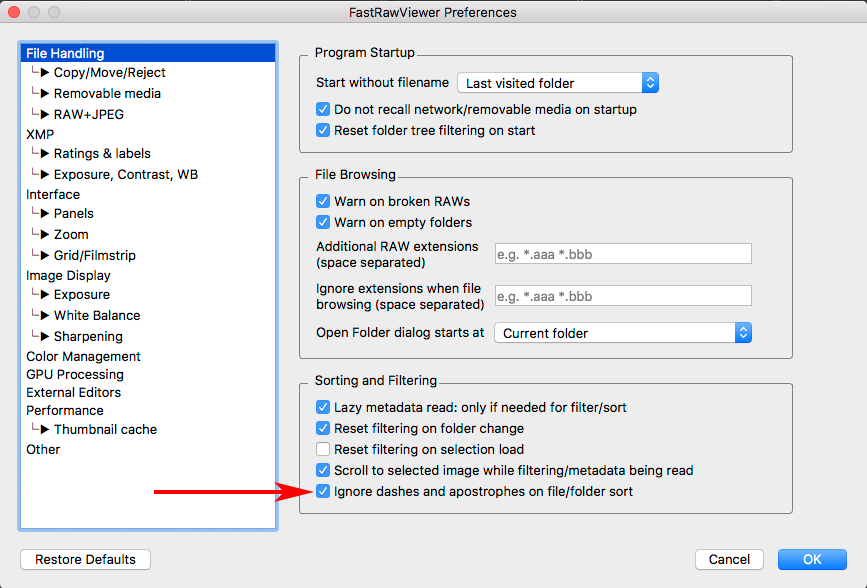Expand the Open Folder dialog starts at dropdown
The width and height of the screenshot is (867, 588).
pyautogui.click(x=622, y=333)
